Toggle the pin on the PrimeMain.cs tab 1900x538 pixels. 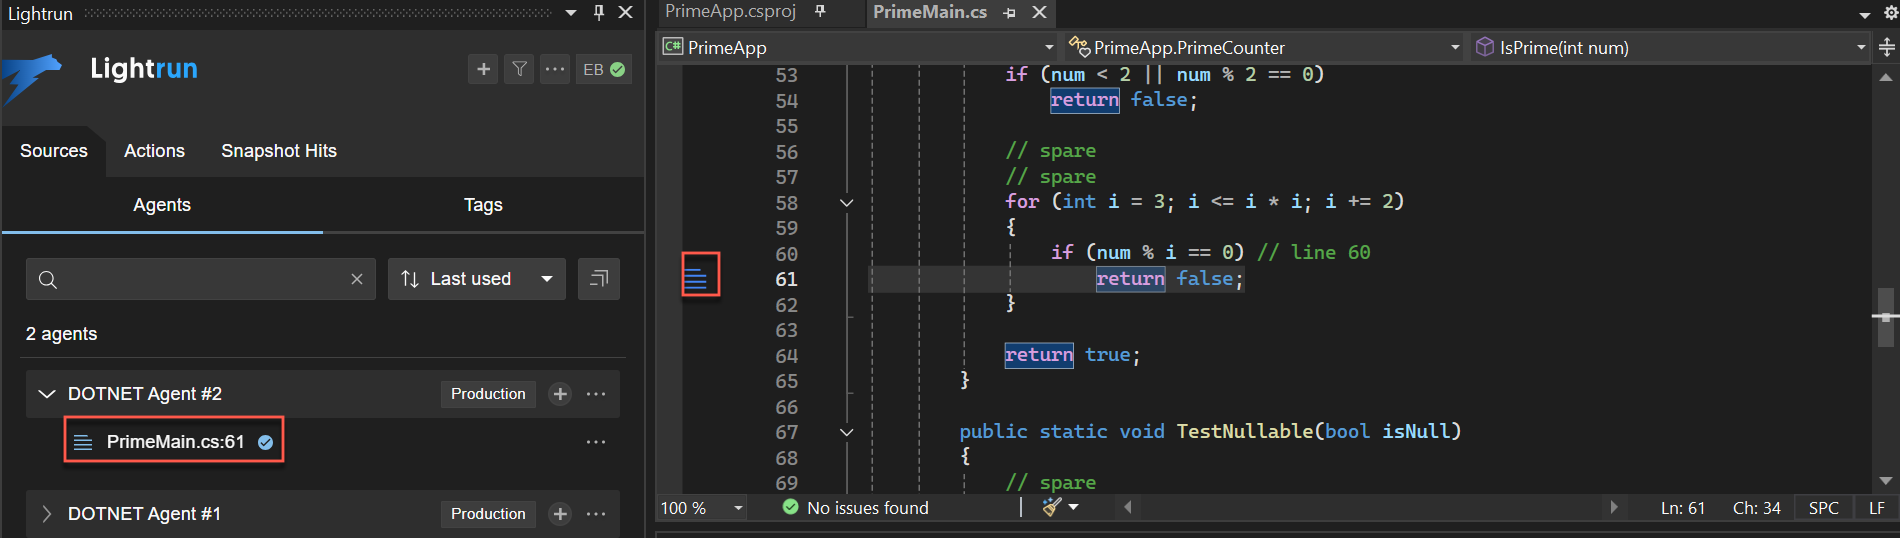(x=1010, y=12)
